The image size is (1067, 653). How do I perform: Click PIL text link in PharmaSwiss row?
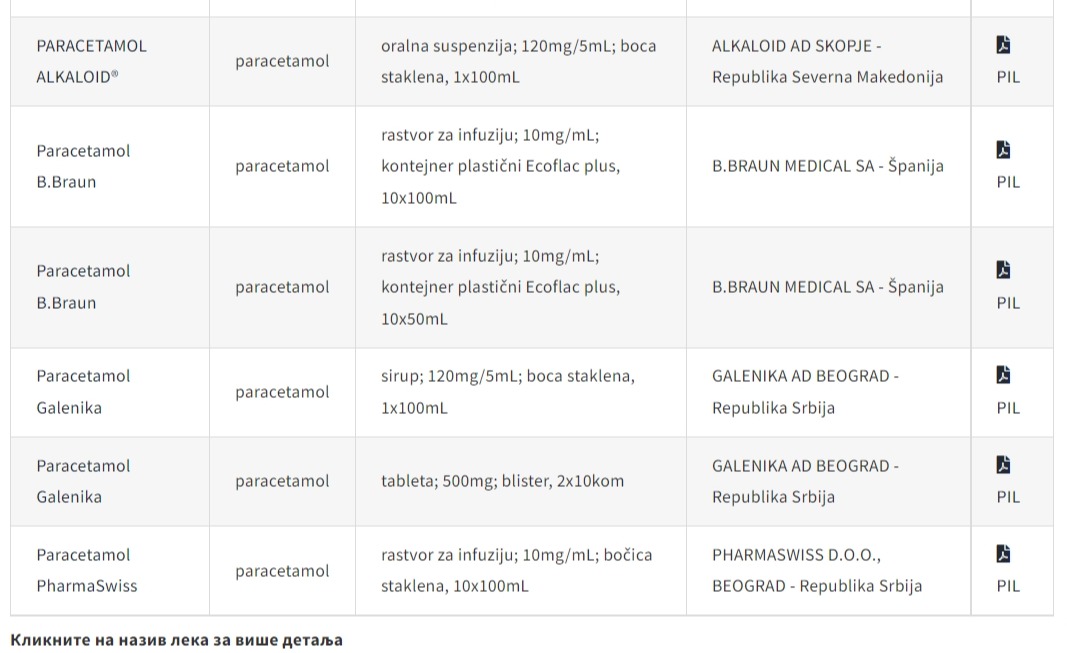pos(1008,586)
